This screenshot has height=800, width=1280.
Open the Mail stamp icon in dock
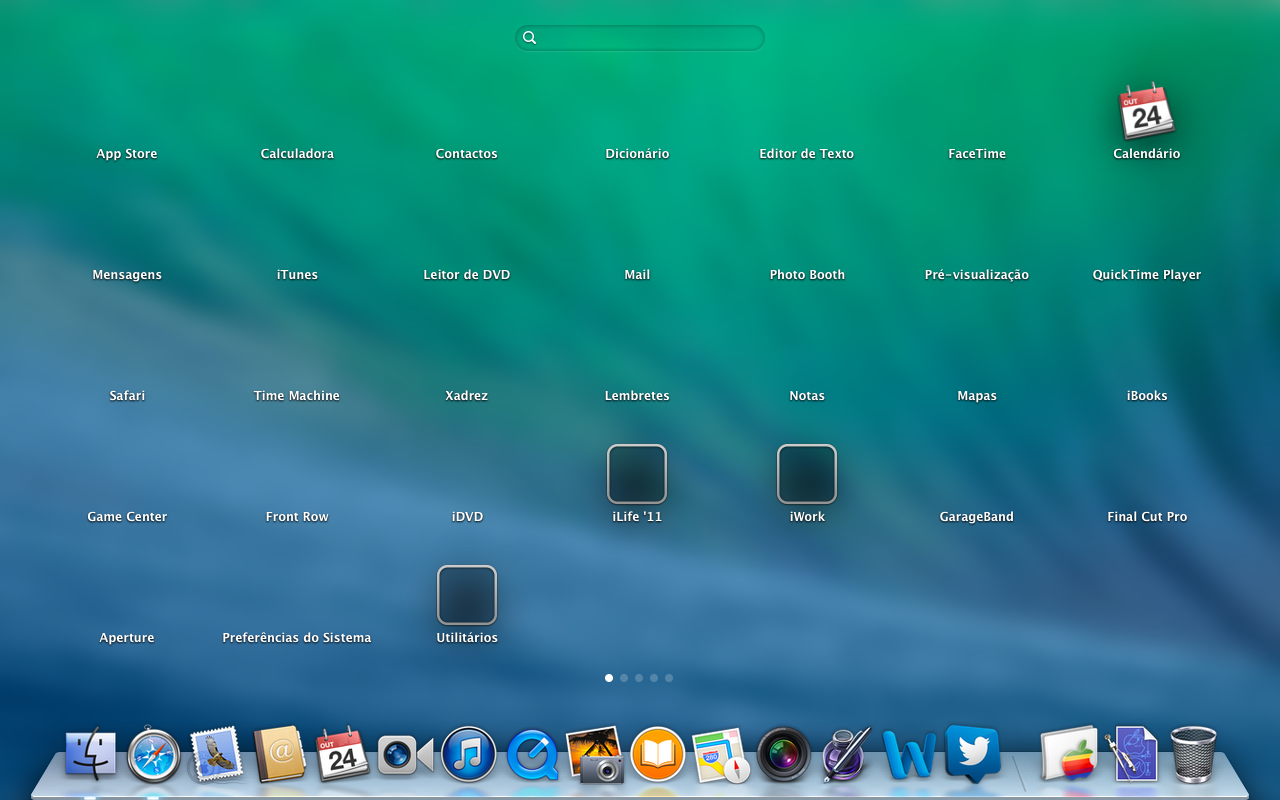(217, 755)
